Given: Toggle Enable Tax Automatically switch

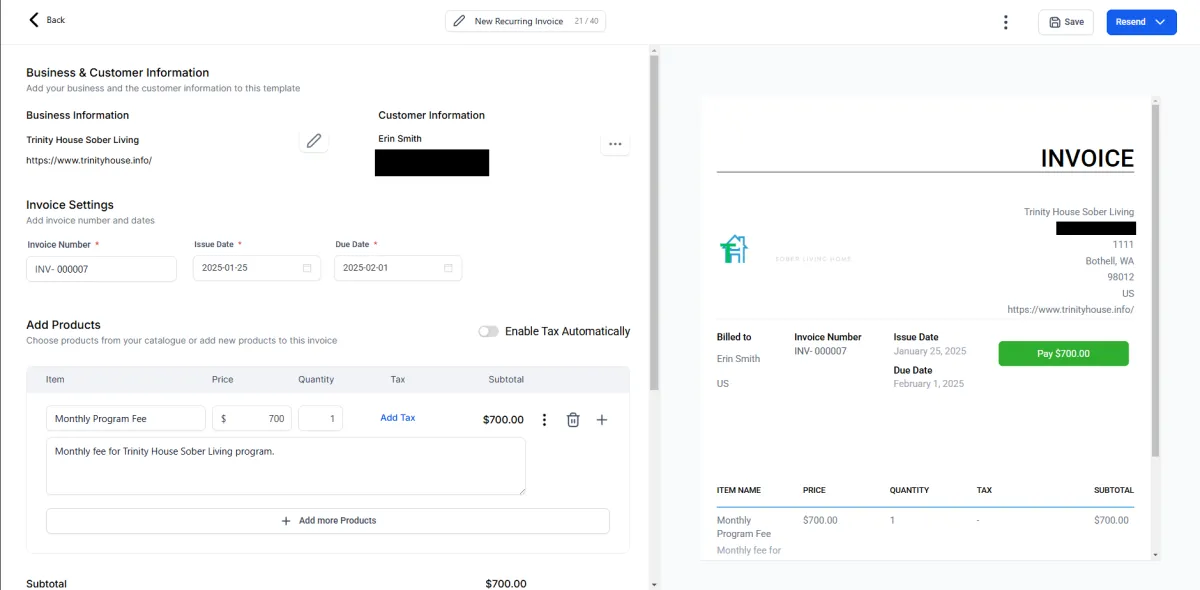Looking at the screenshot, I should 488,331.
